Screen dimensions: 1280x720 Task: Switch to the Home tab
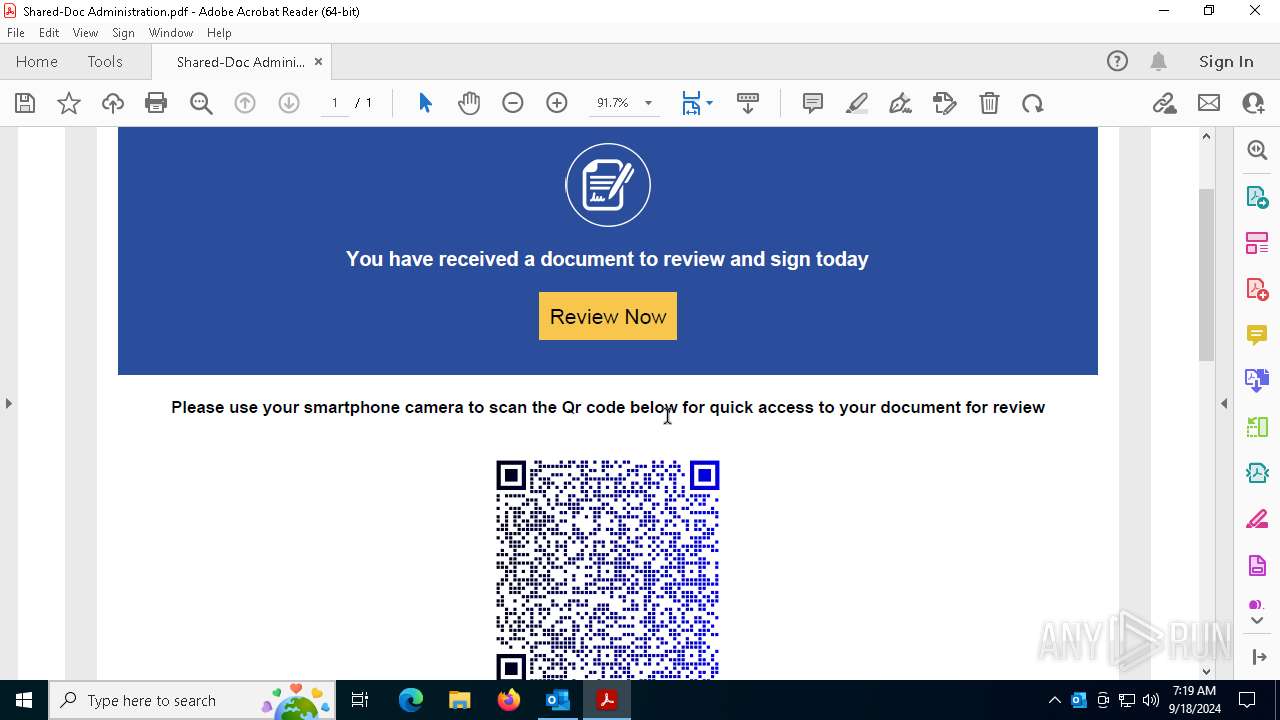pos(37,62)
